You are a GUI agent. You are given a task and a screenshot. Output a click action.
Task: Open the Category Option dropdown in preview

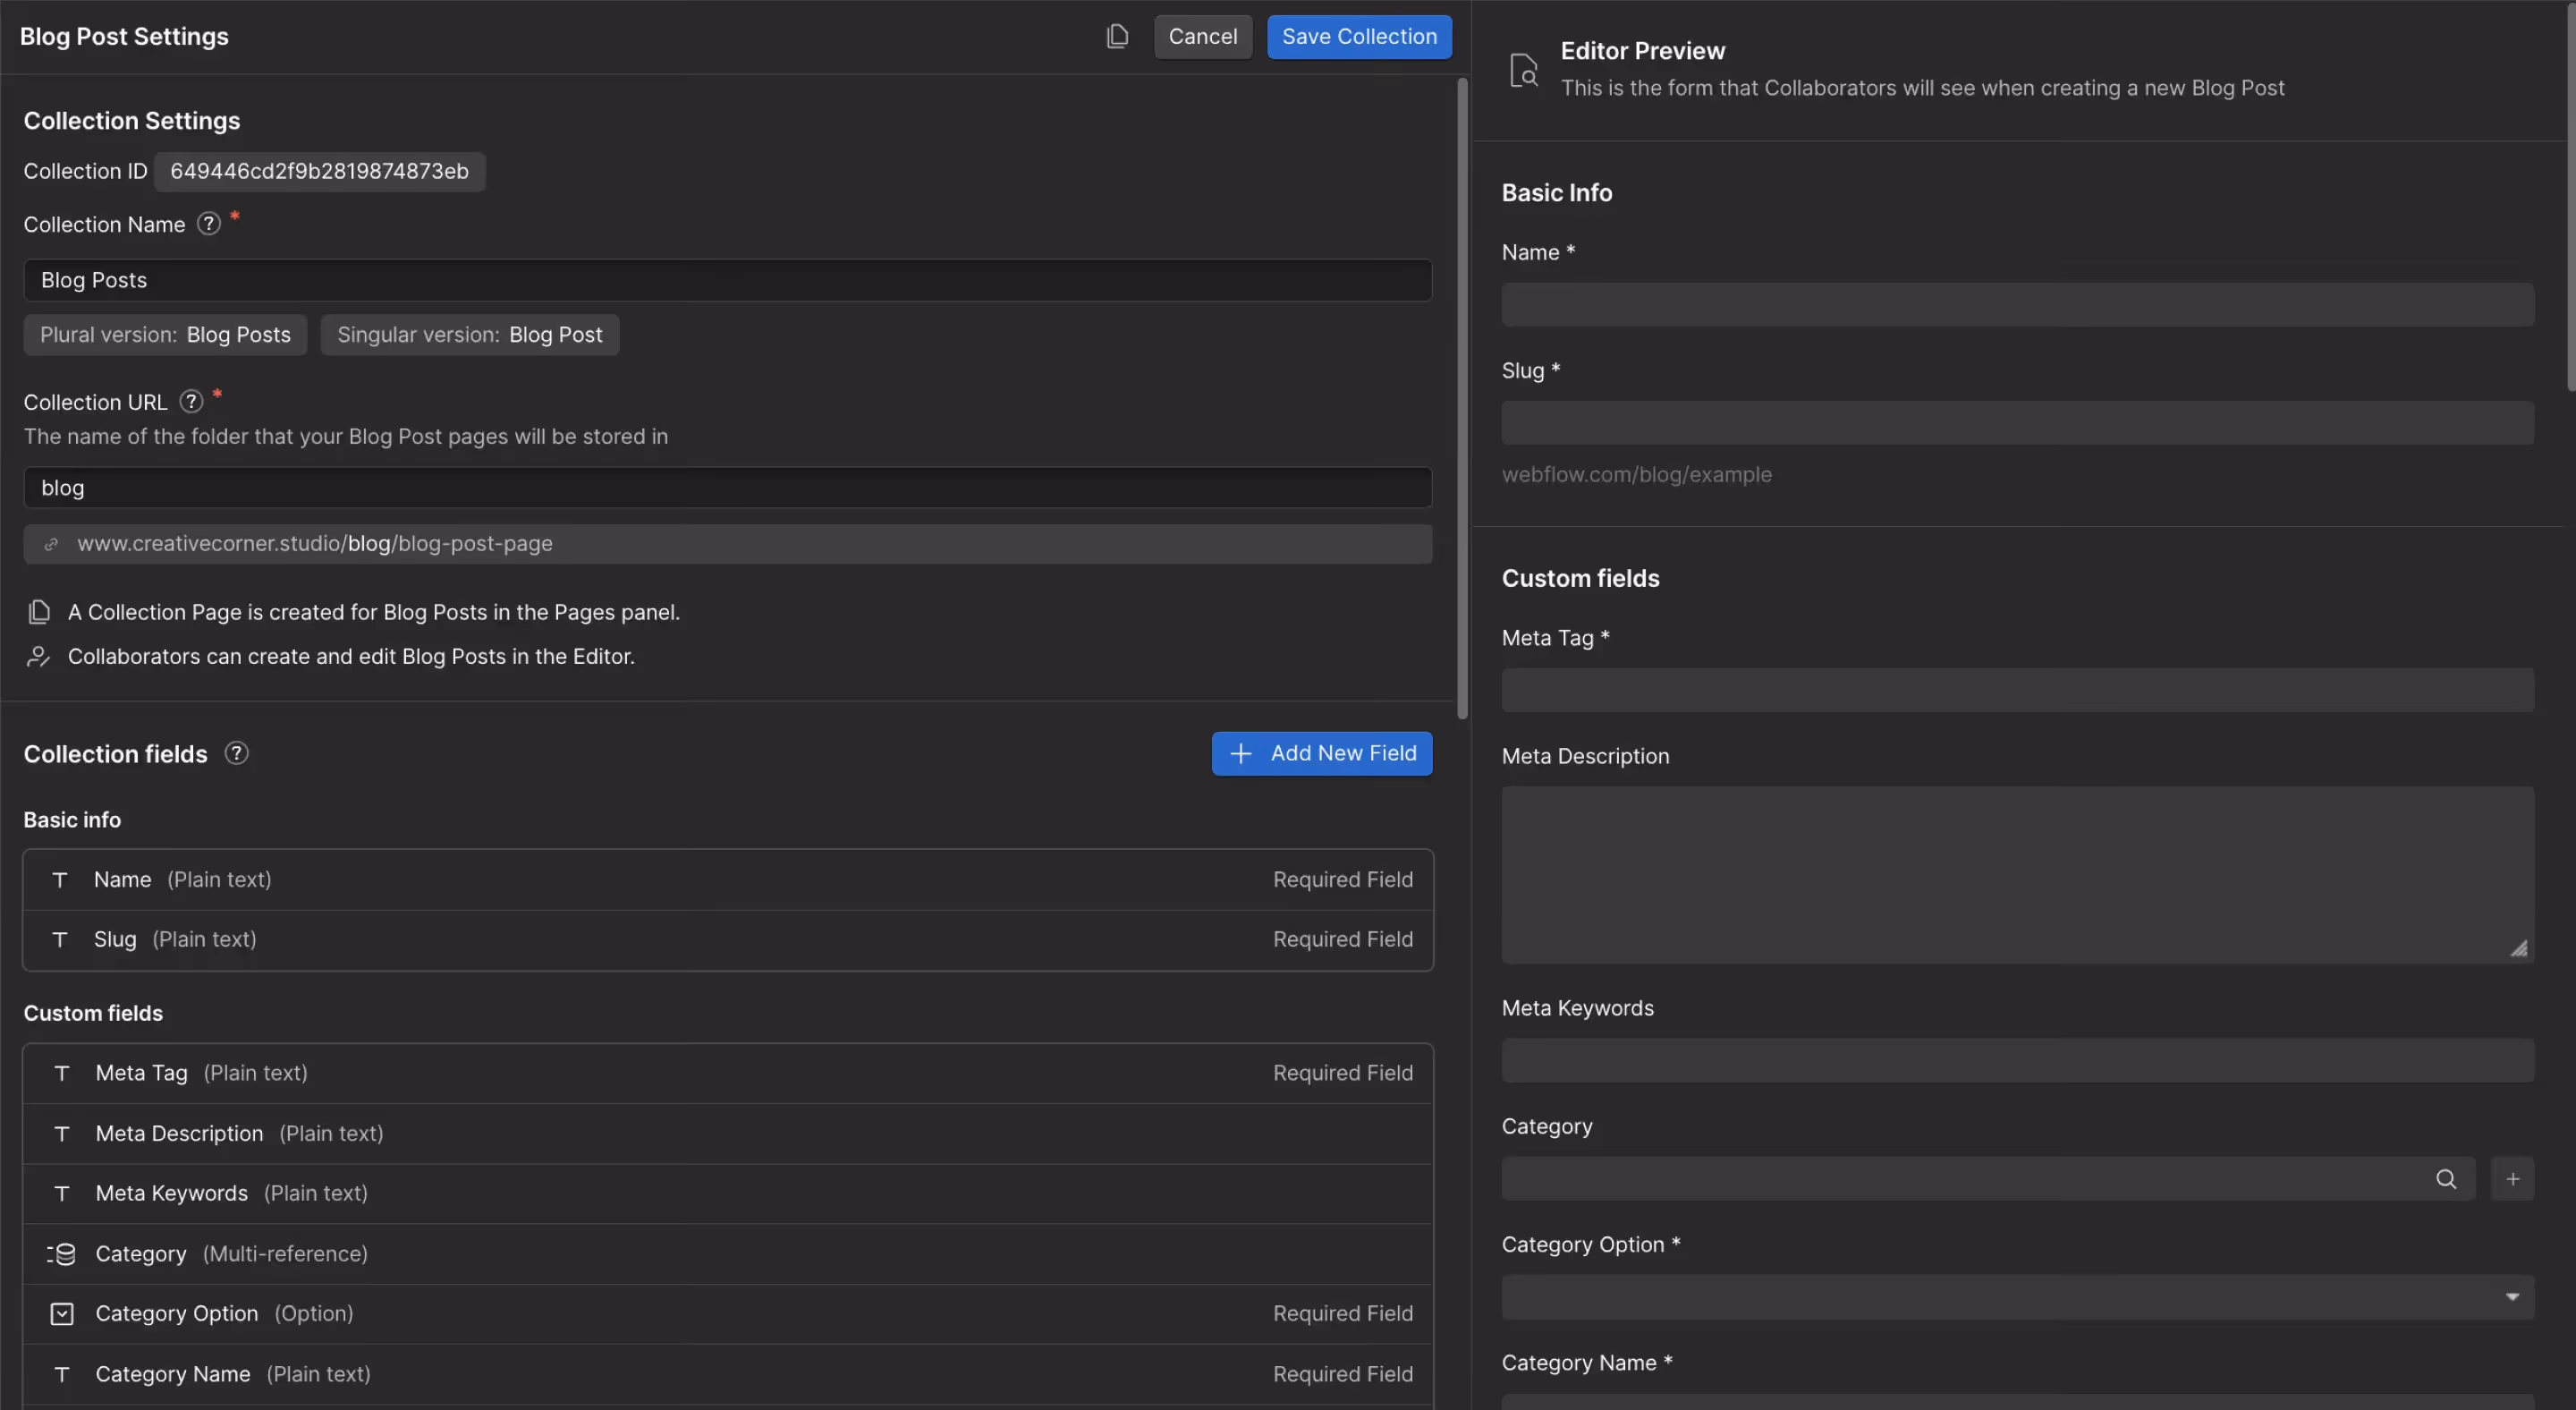click(2017, 1297)
